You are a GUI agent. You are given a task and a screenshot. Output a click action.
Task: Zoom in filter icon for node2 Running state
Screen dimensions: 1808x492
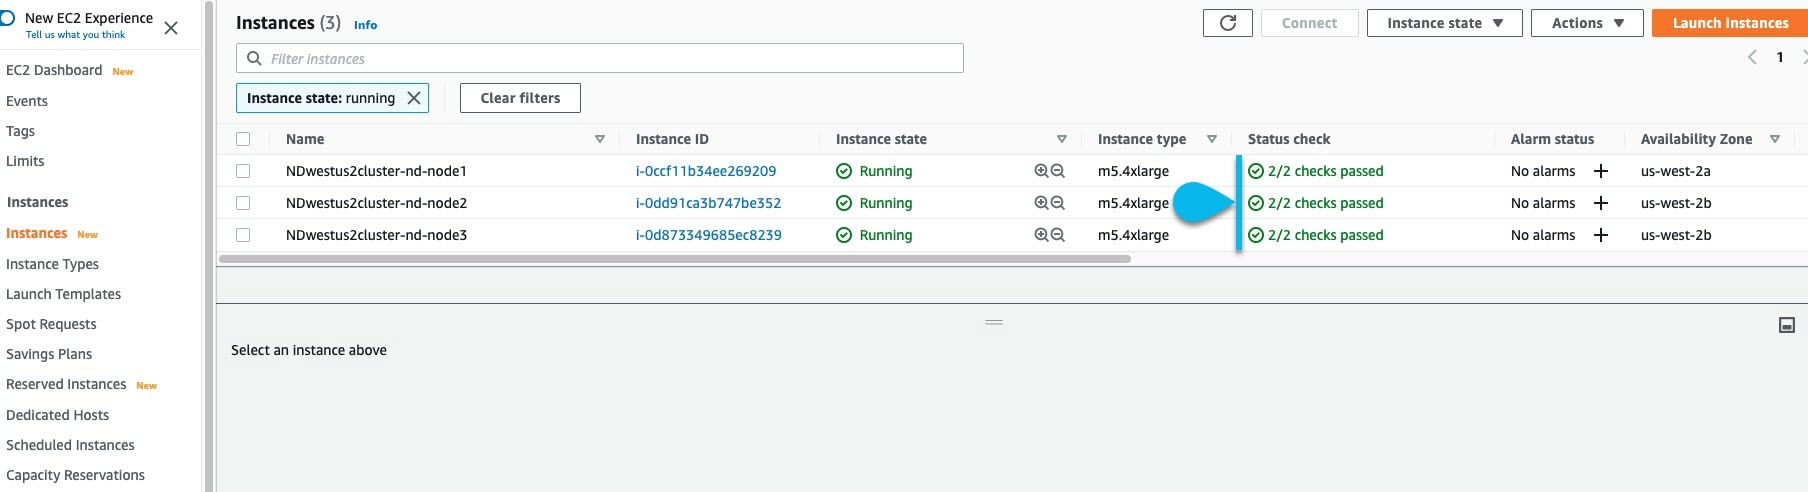(1041, 203)
